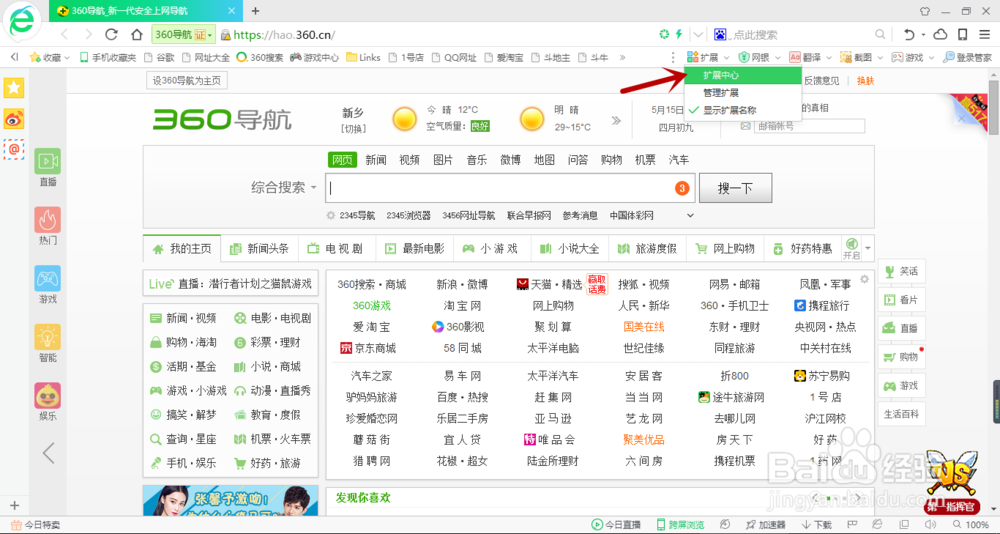Switch to 视频 search tab
Viewport: 1000px width, 534px height.
click(x=409, y=160)
